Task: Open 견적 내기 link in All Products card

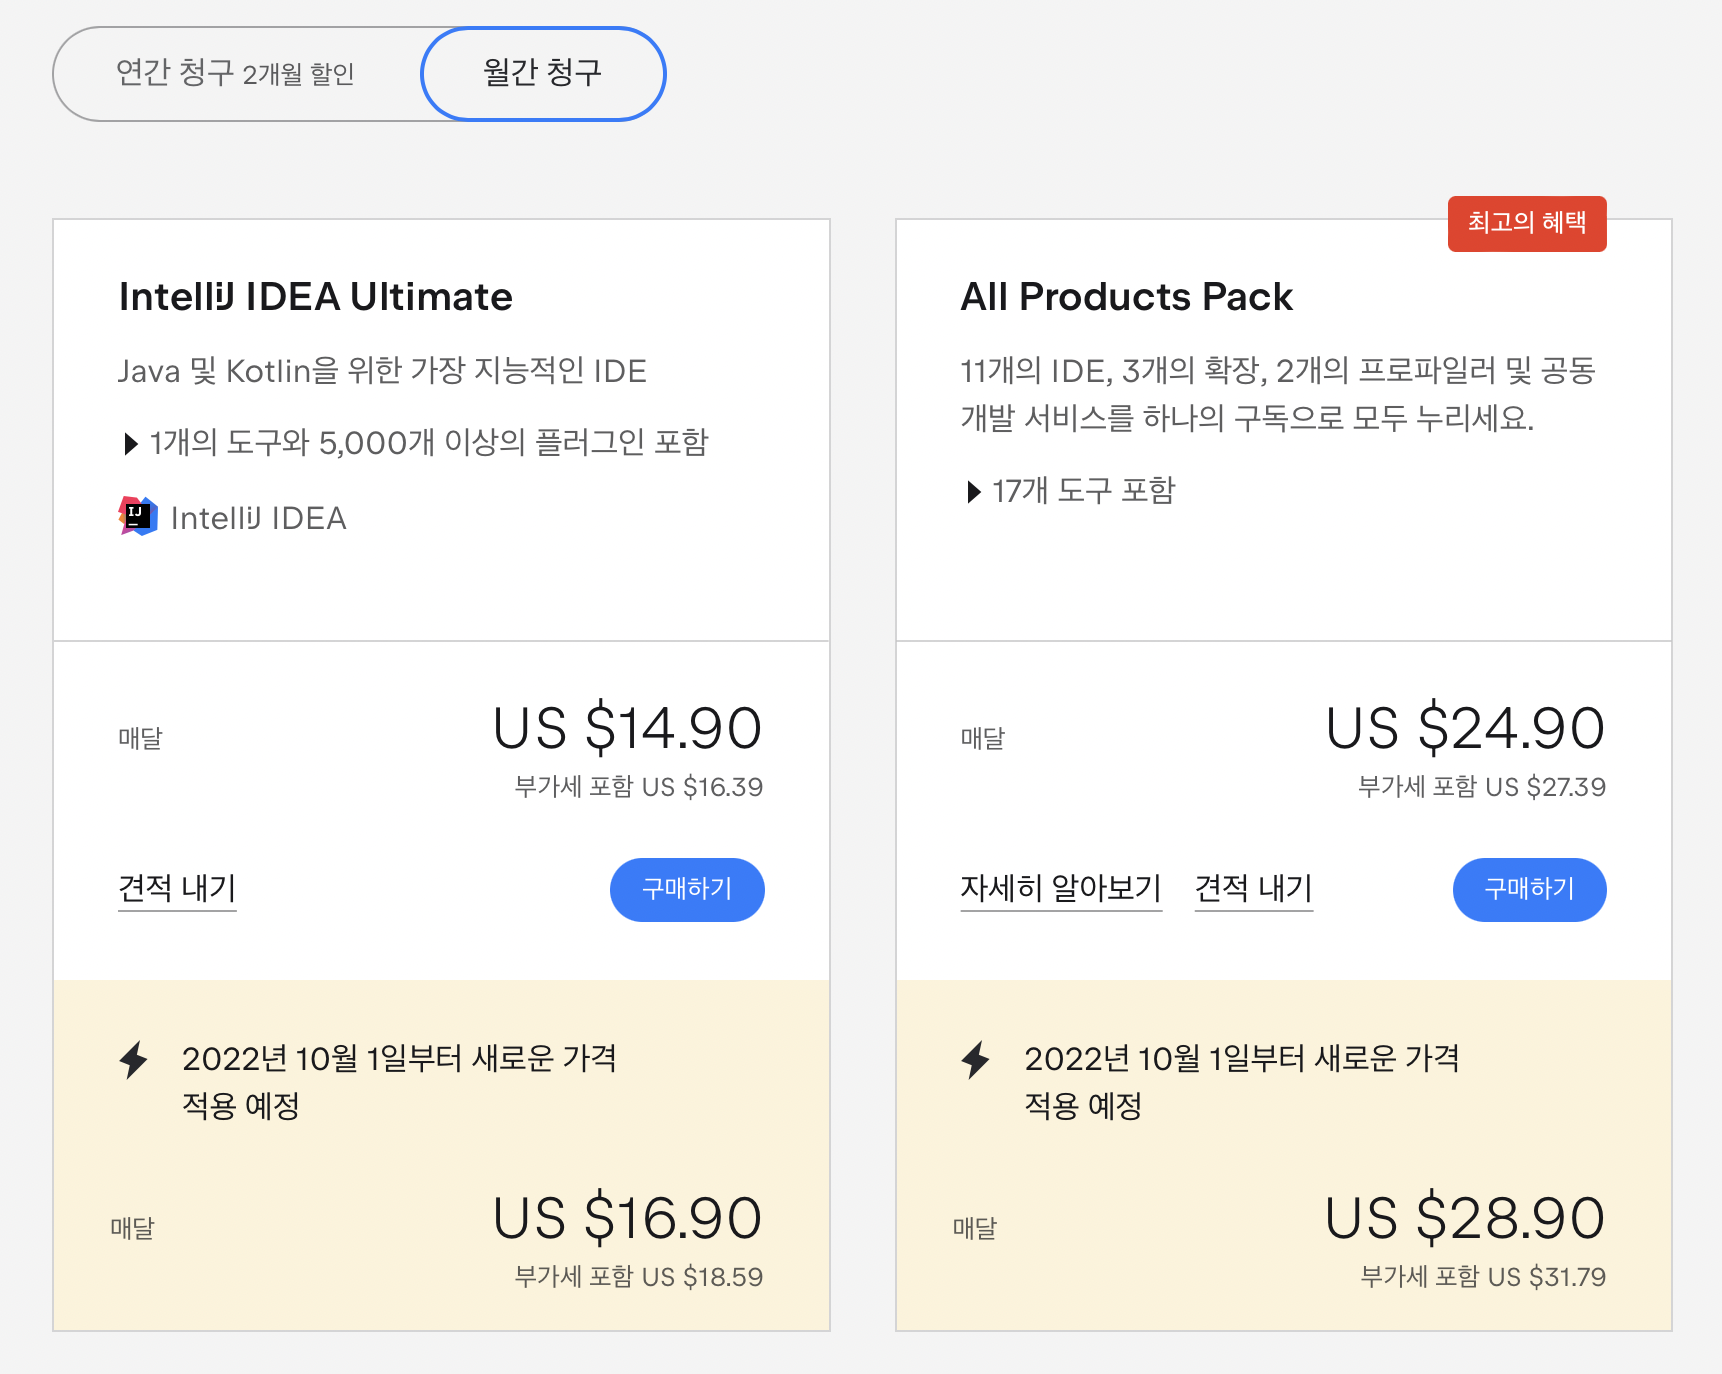Action: tap(1253, 888)
